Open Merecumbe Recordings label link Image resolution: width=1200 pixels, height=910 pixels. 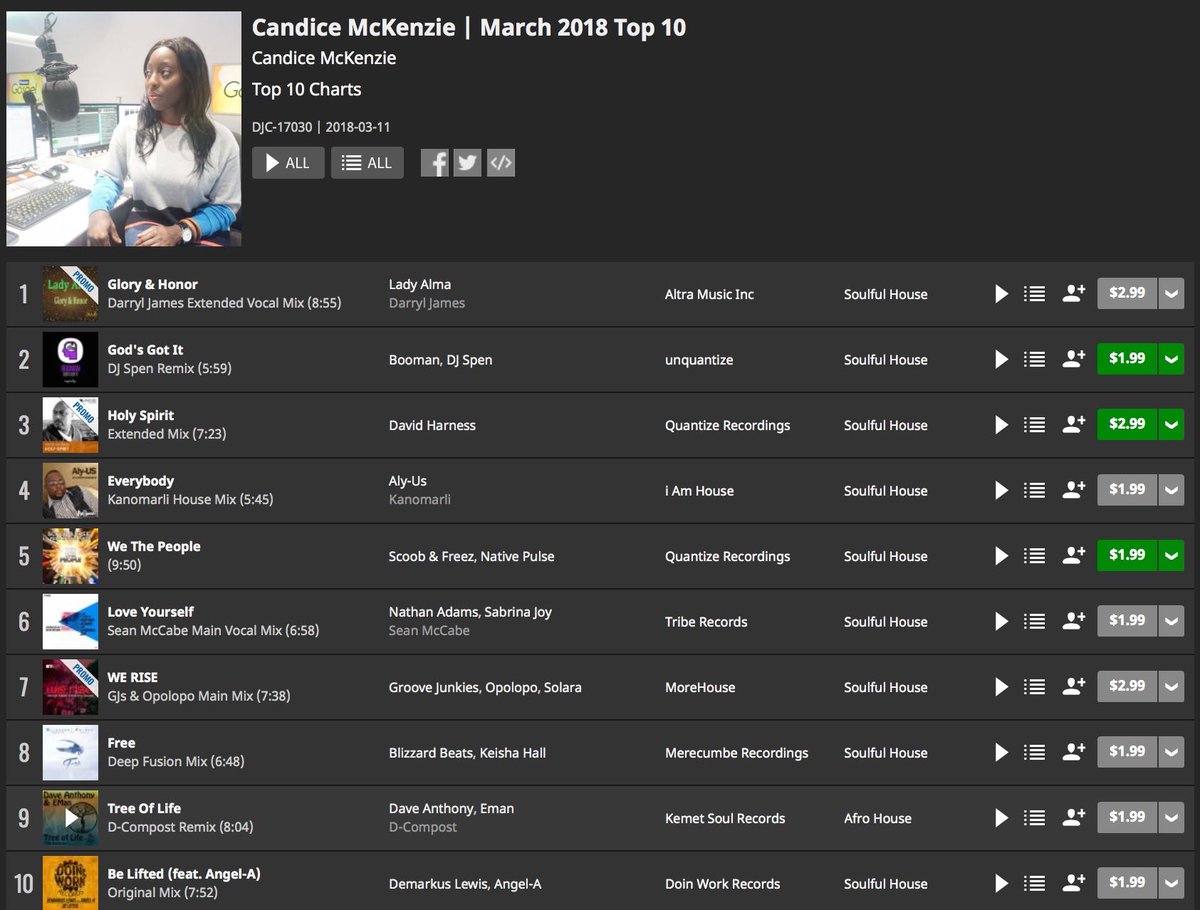(x=736, y=752)
